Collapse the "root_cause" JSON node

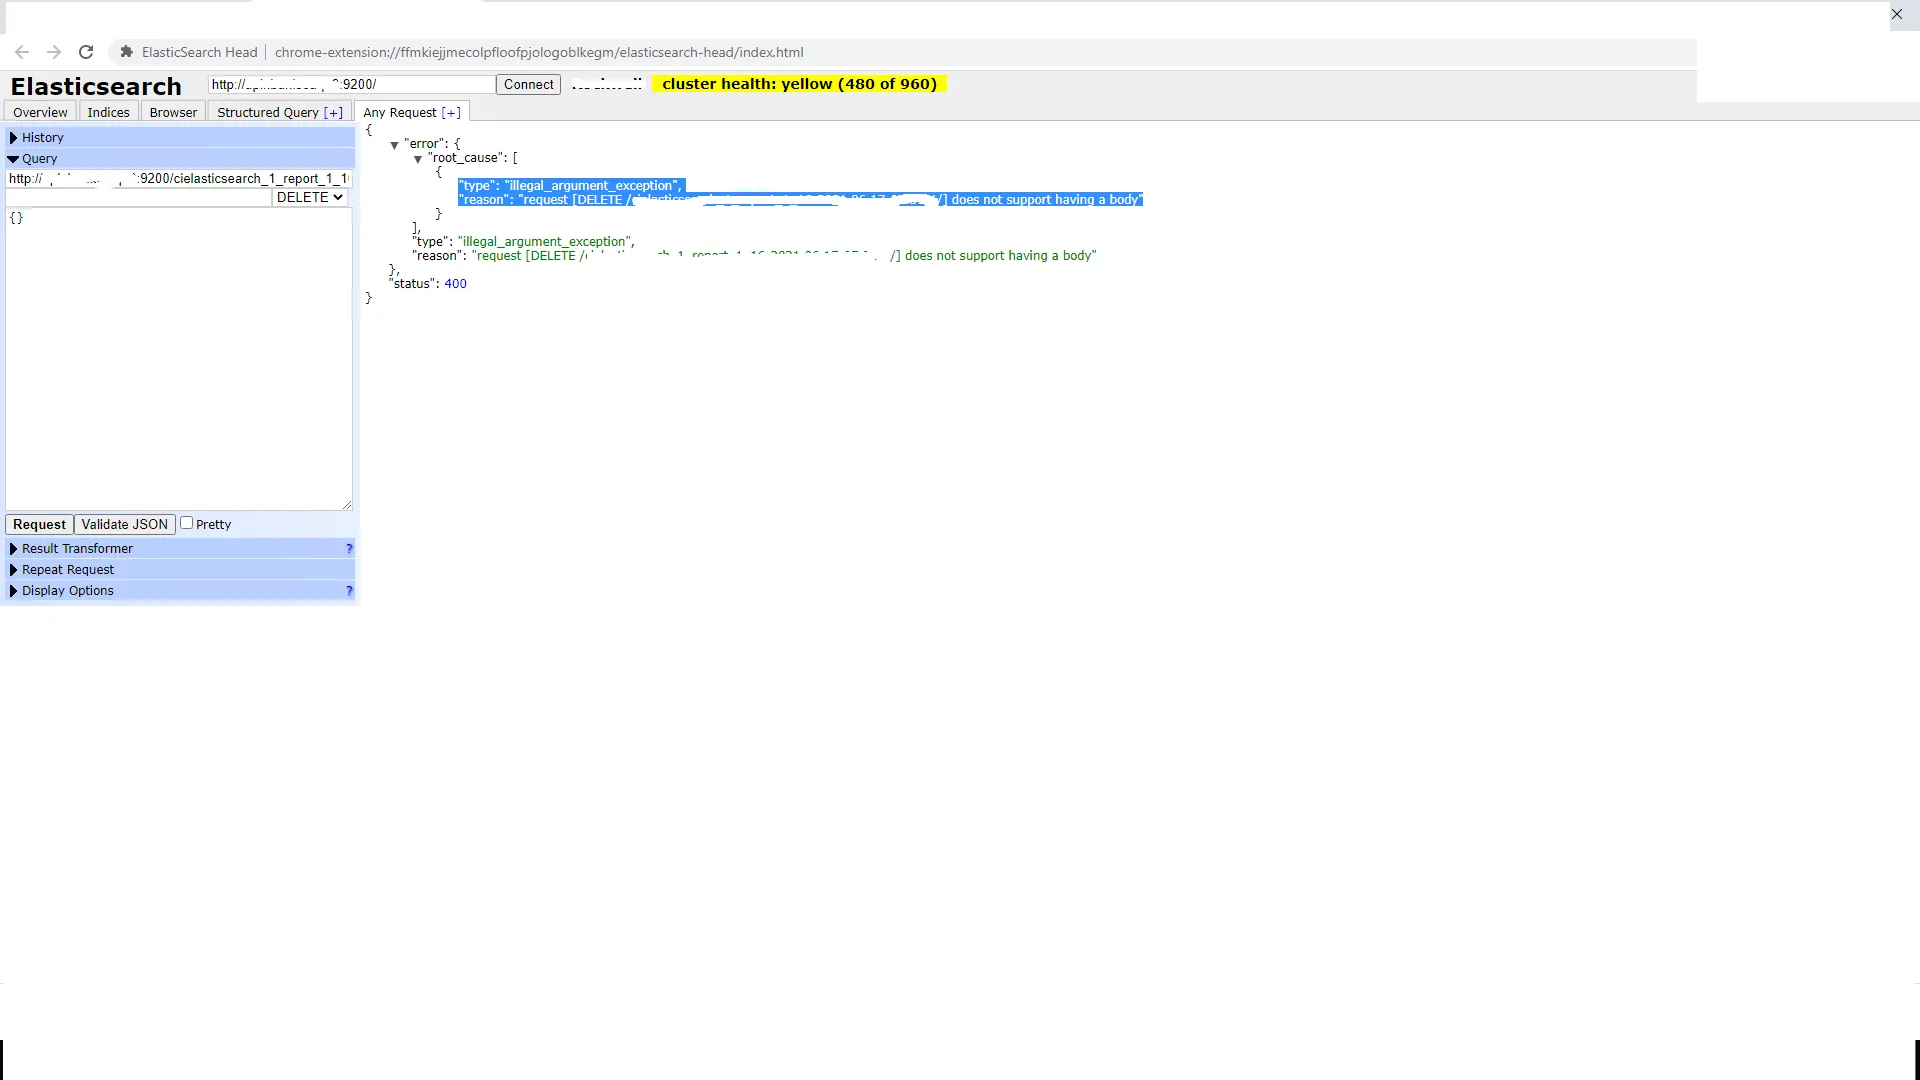point(418,159)
